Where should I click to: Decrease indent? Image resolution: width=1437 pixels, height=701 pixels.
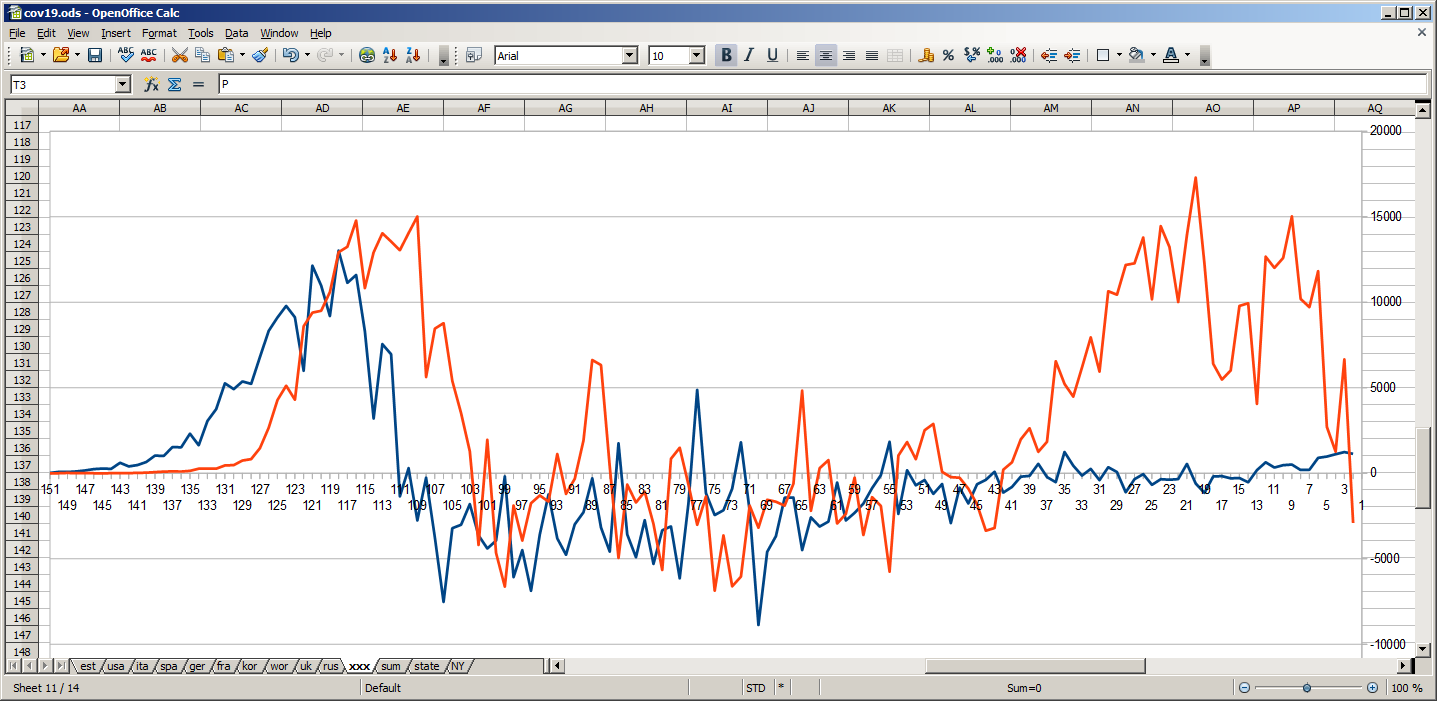(1049, 55)
